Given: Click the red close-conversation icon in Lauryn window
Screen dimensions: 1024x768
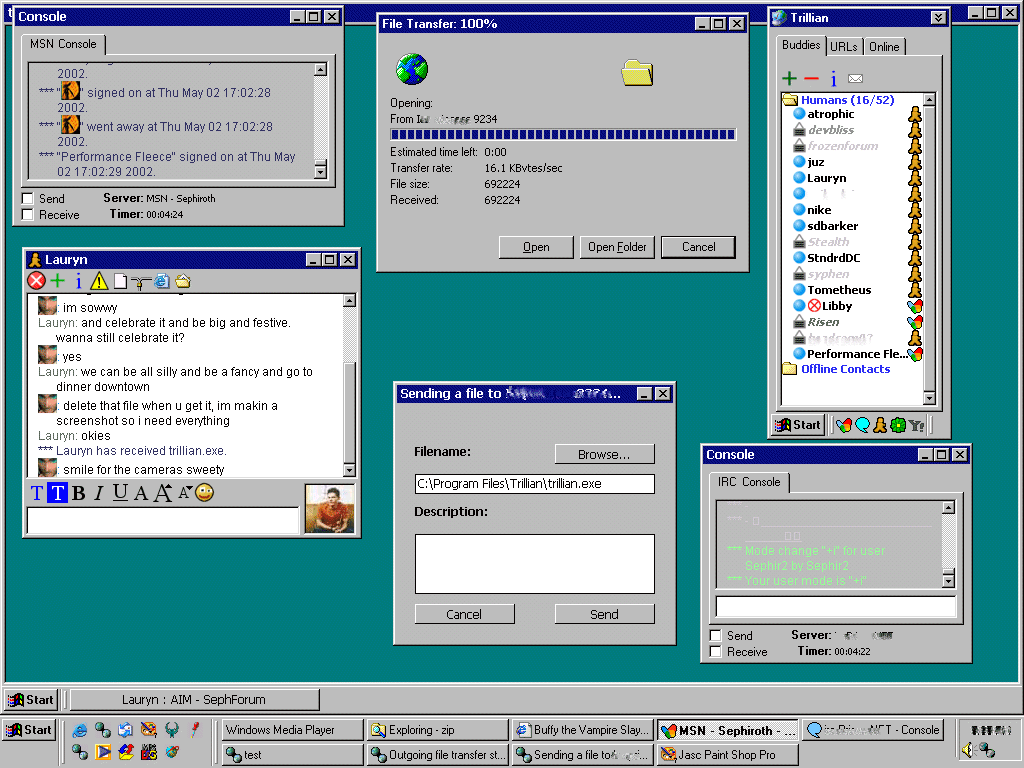Looking at the screenshot, I should point(37,281).
